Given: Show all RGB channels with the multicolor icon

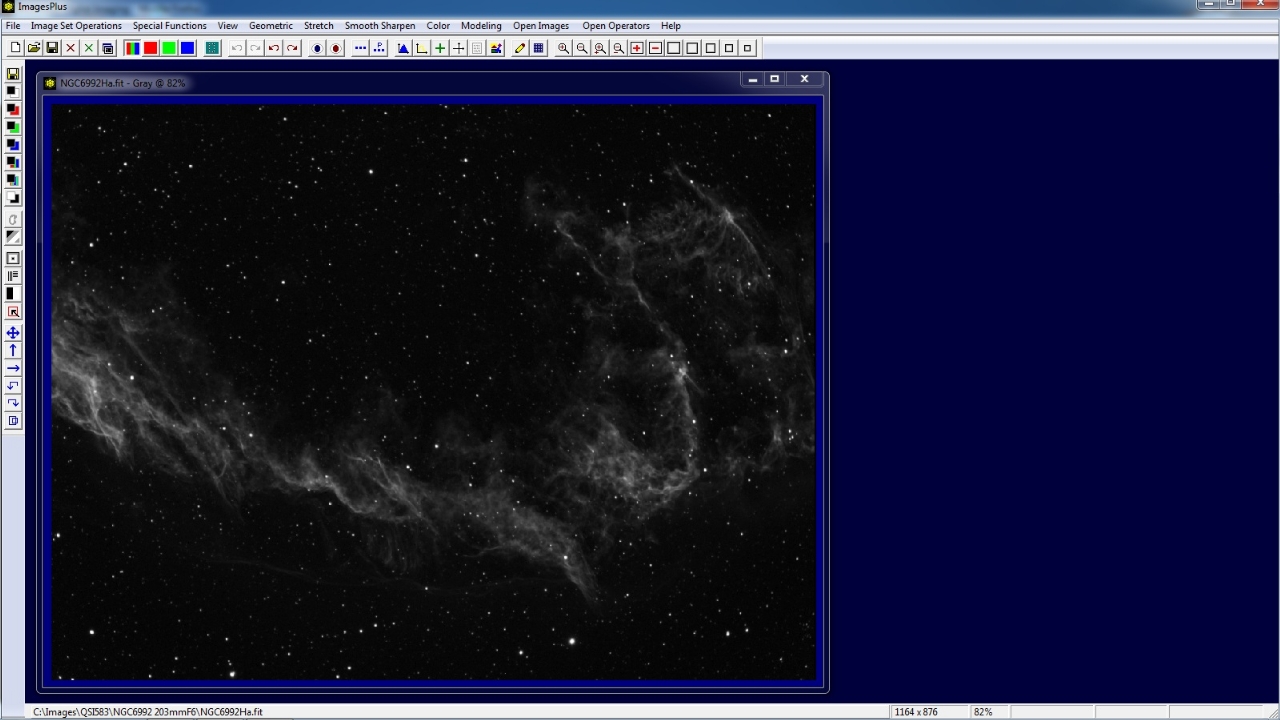Looking at the screenshot, I should click(132, 48).
